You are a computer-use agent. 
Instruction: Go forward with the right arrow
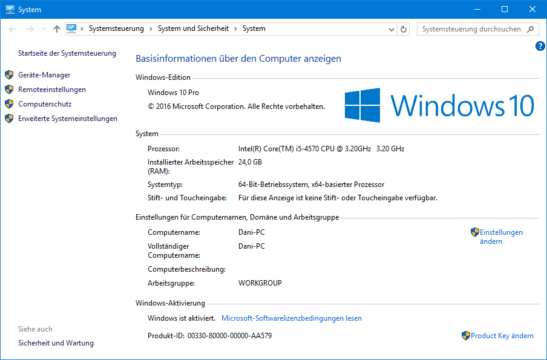[30, 29]
